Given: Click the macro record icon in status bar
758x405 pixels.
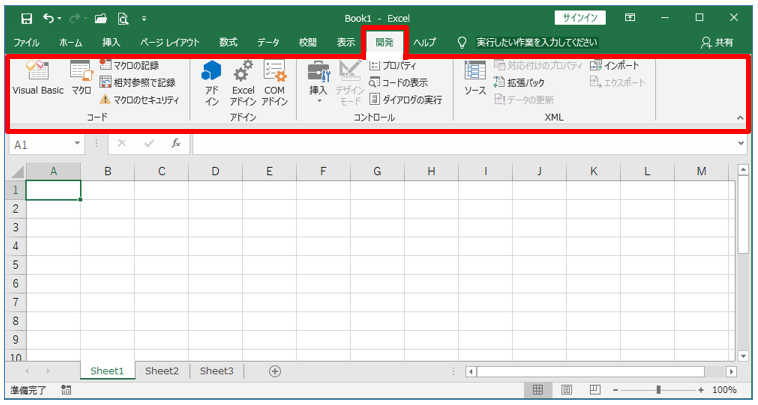Looking at the screenshot, I should click(66, 390).
